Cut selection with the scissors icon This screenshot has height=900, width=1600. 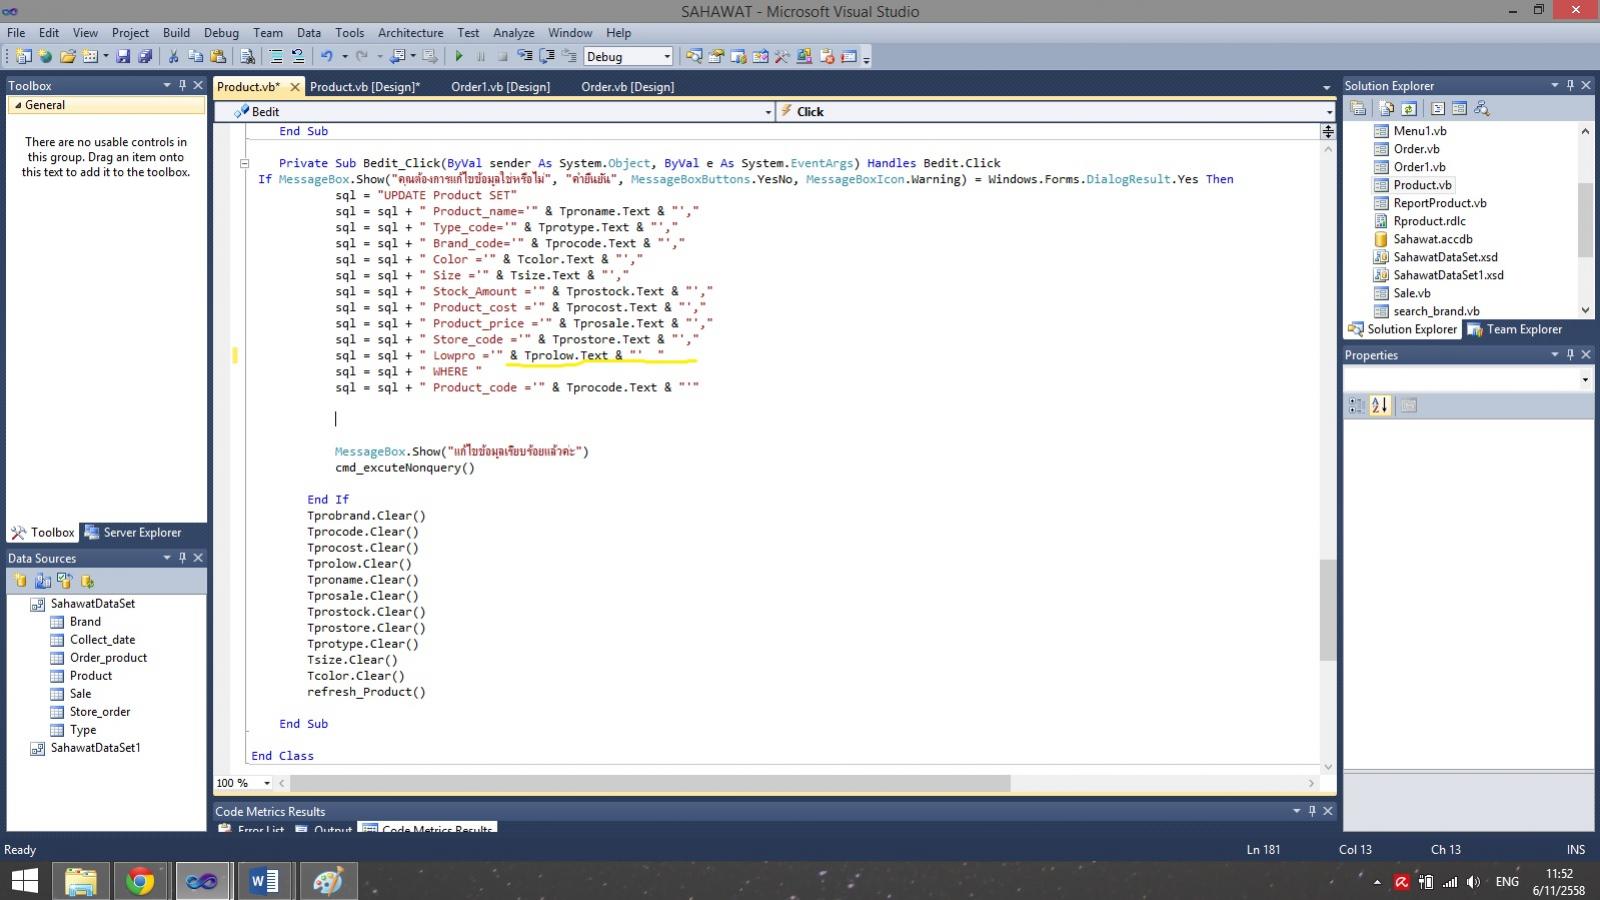tap(173, 56)
